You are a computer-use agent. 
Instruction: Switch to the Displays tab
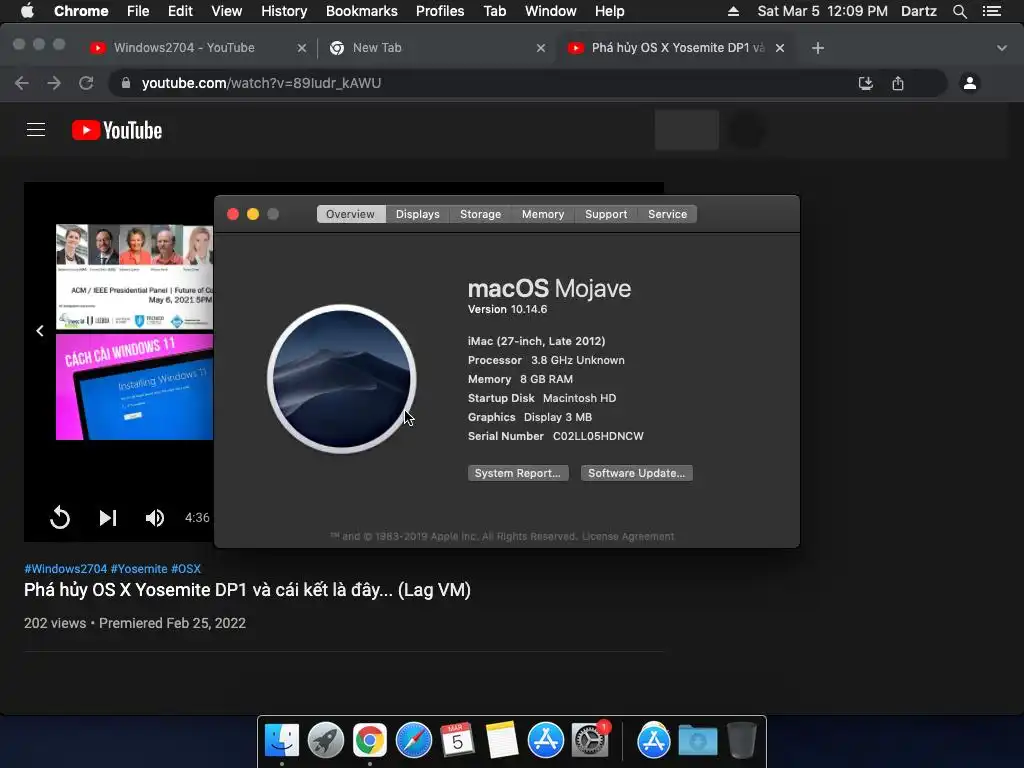pos(417,214)
